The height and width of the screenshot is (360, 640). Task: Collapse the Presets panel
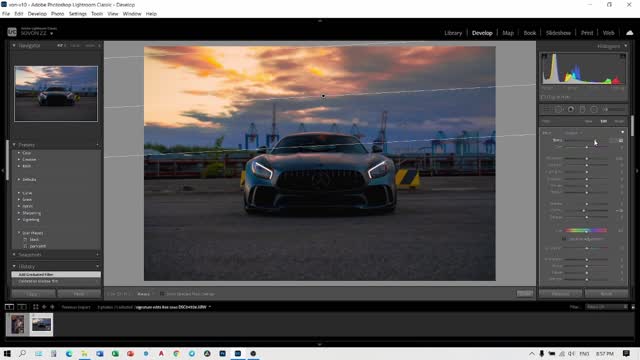pos(14,145)
